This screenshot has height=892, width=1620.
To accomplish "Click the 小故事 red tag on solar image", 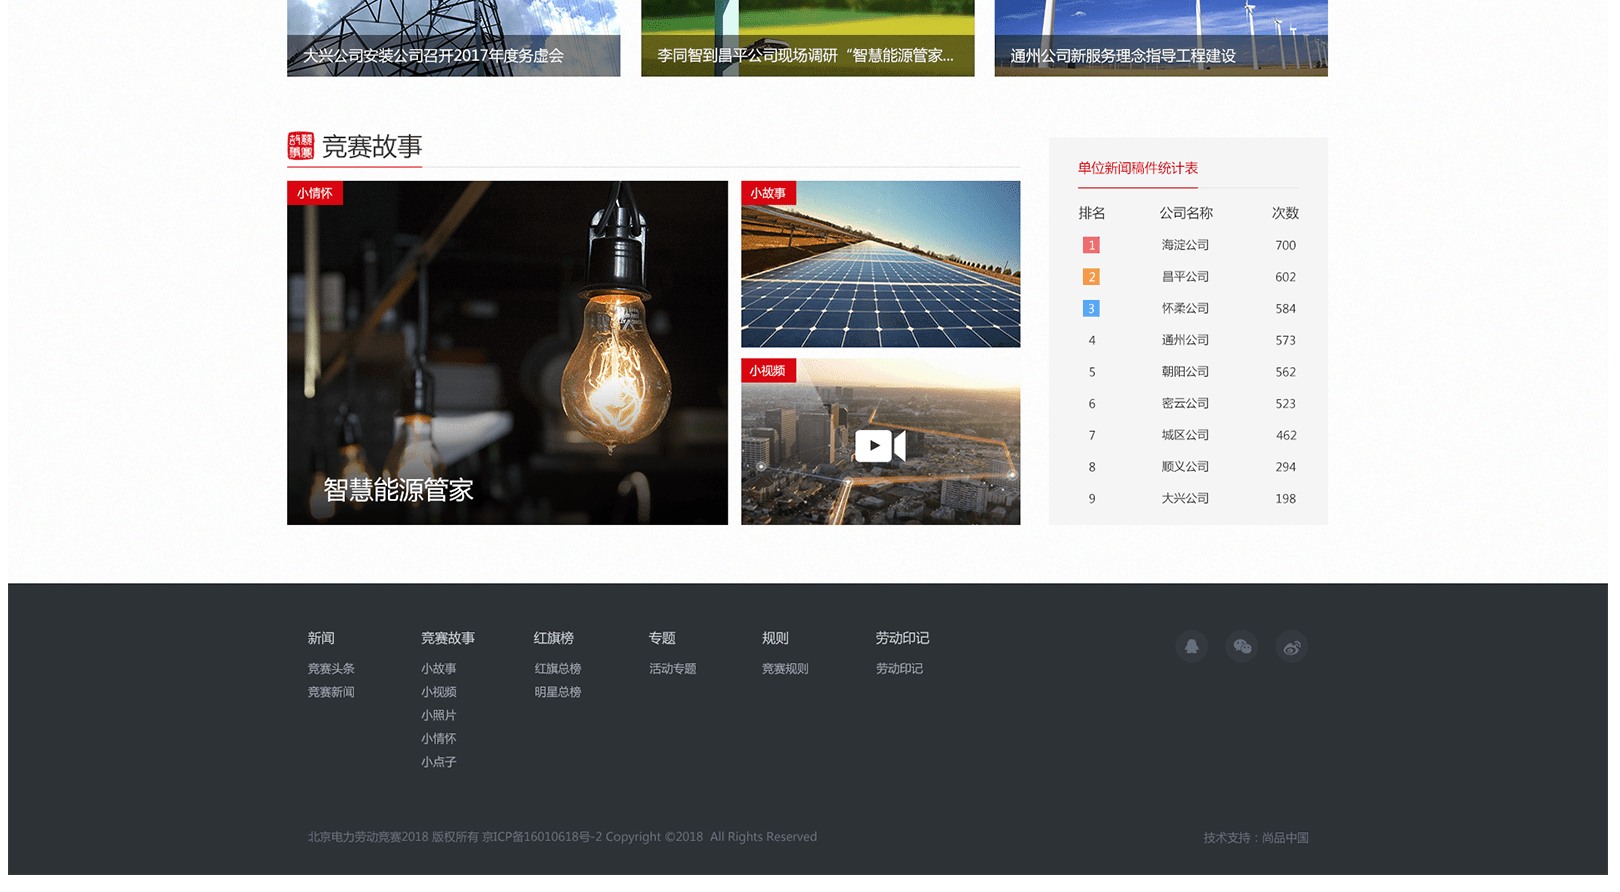I will [x=768, y=193].
